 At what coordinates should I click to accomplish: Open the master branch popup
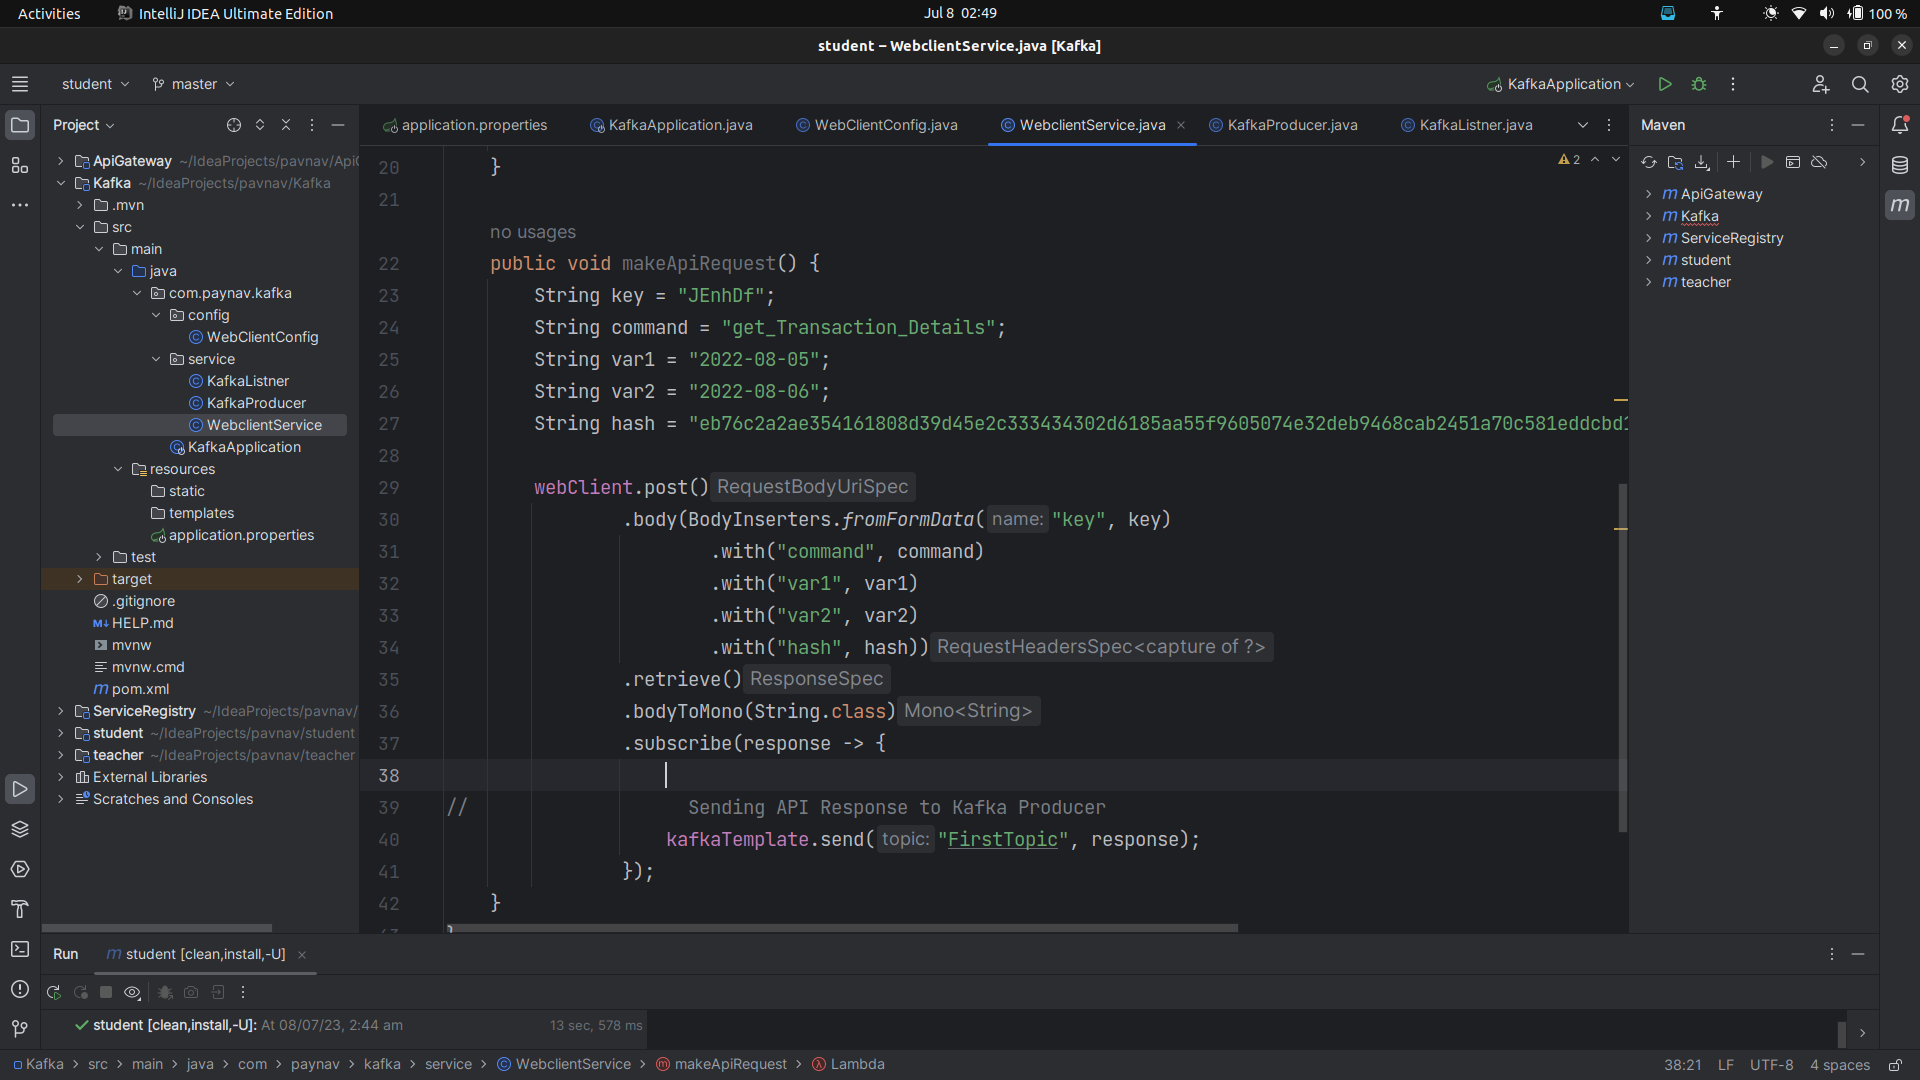click(192, 84)
